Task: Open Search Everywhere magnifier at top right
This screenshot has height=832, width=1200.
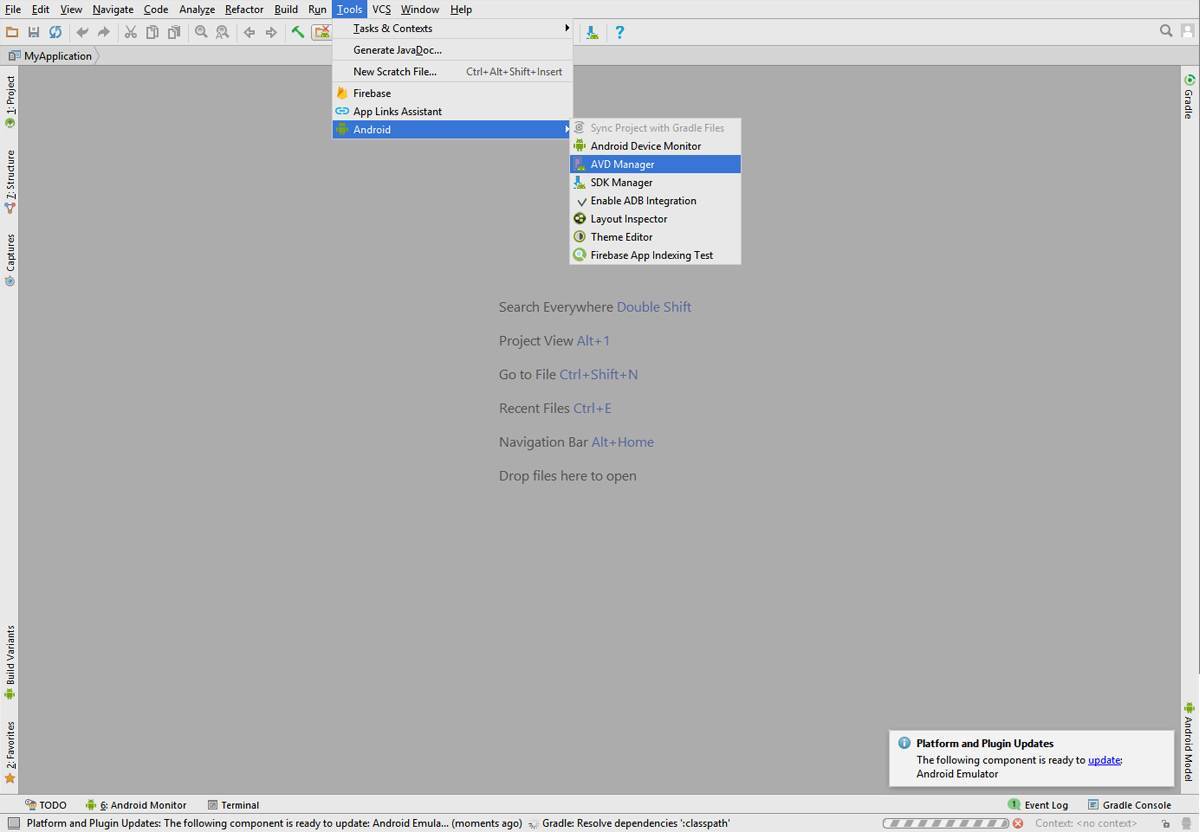Action: pyautogui.click(x=1166, y=31)
